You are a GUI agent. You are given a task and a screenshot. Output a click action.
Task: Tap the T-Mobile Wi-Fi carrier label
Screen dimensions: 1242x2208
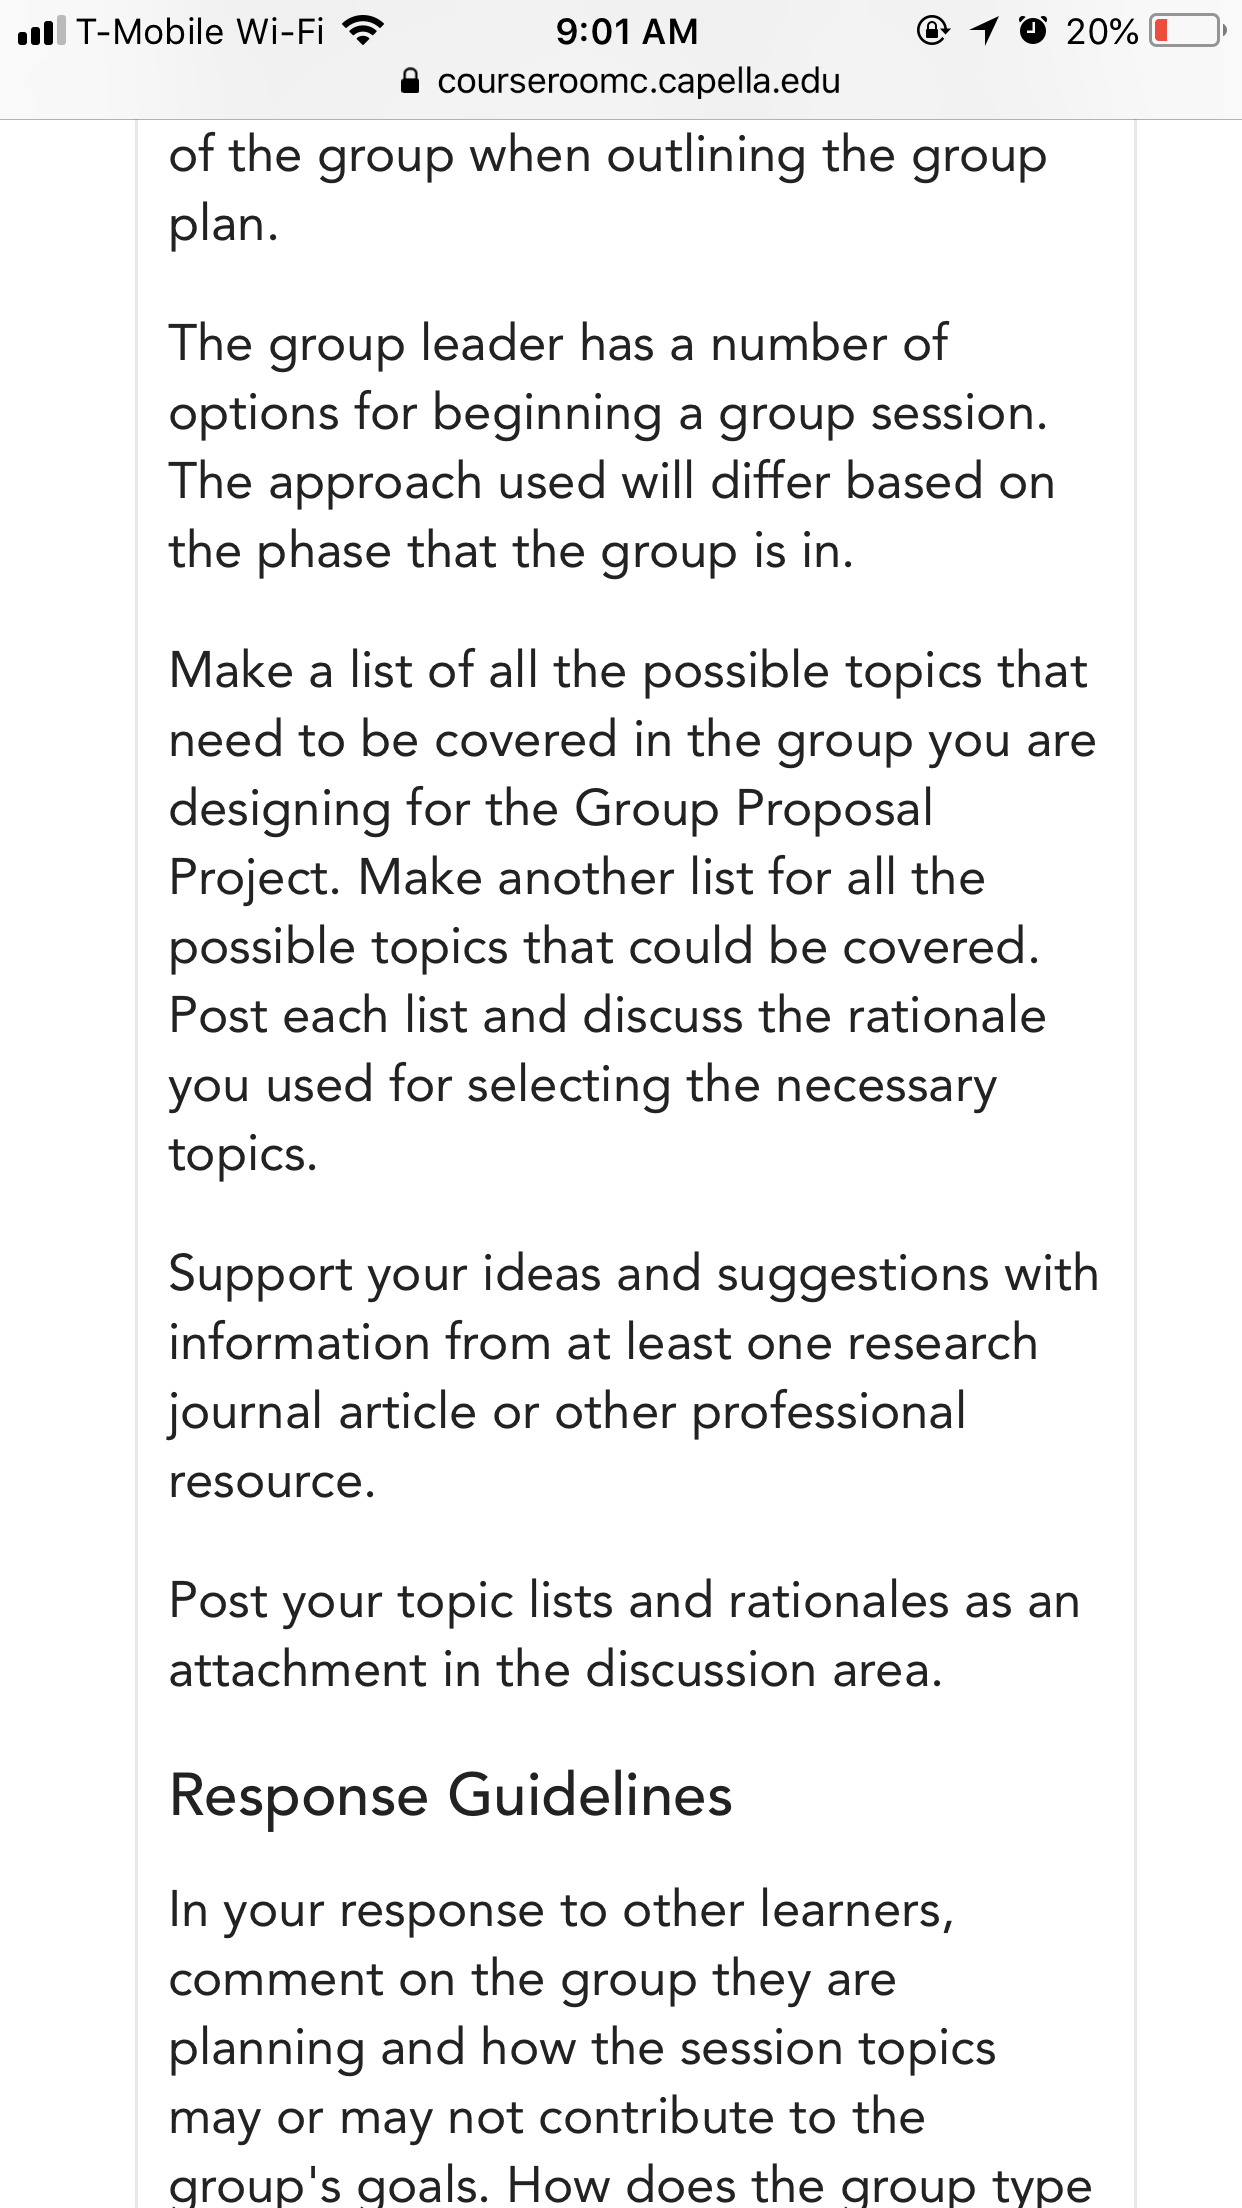(200, 31)
